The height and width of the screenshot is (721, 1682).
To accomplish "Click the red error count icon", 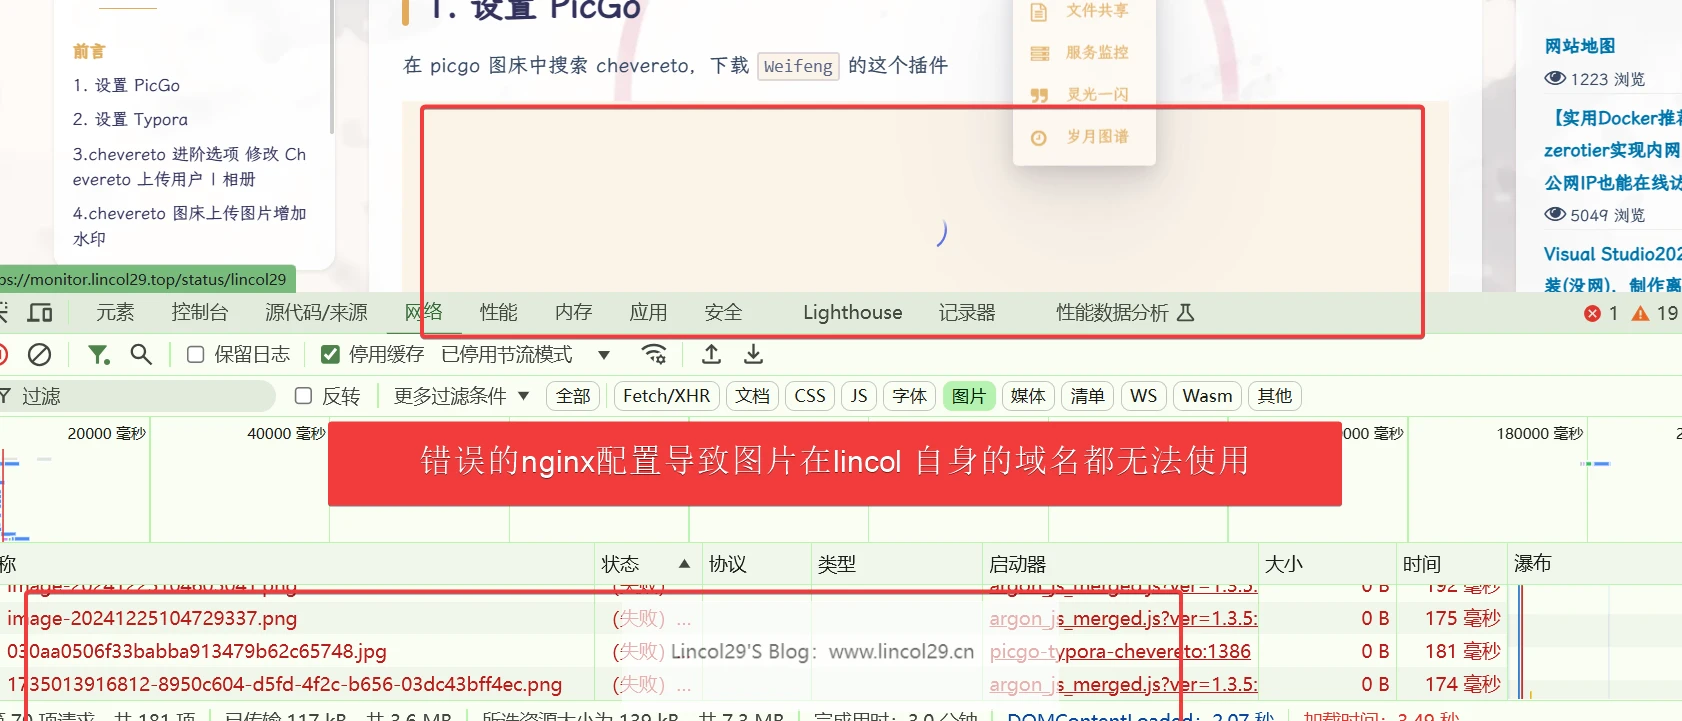I will [x=1592, y=313].
